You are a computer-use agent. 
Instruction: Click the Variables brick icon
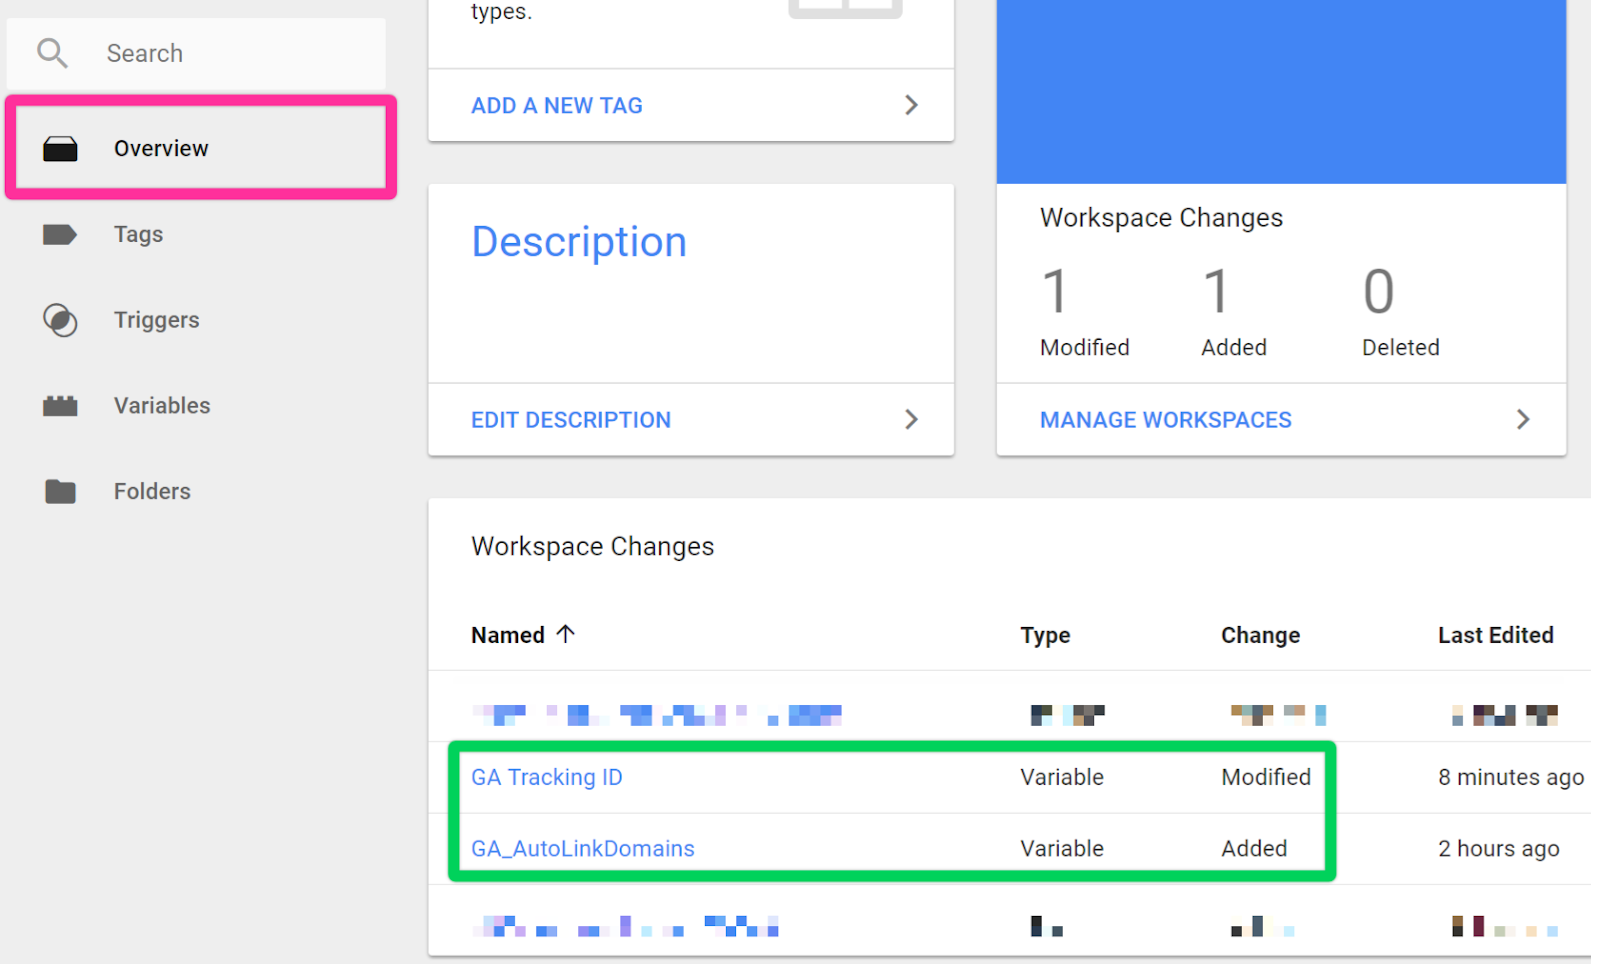click(60, 406)
